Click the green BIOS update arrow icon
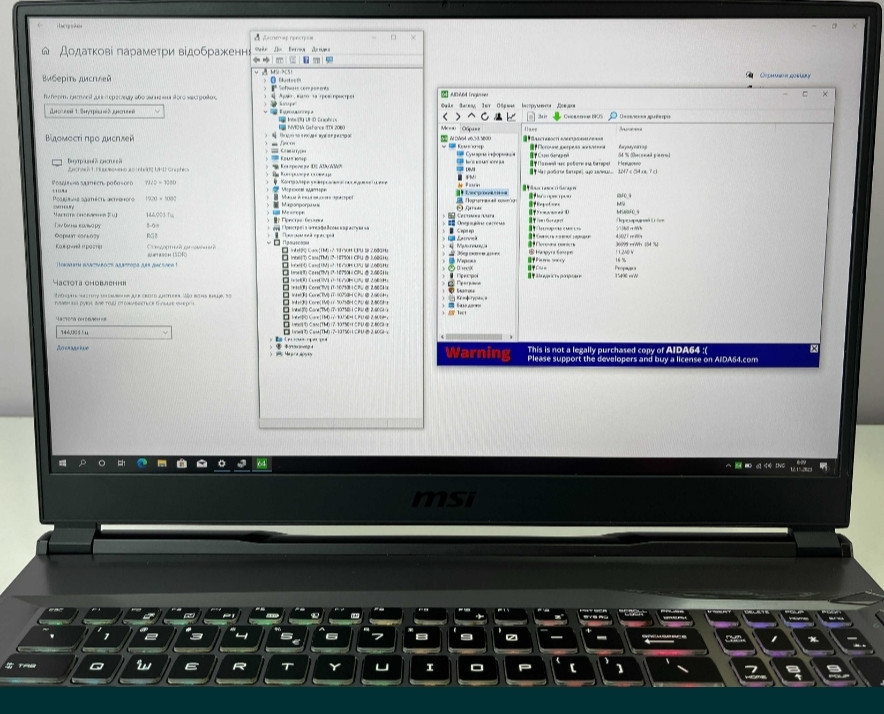 pyautogui.click(x=557, y=116)
